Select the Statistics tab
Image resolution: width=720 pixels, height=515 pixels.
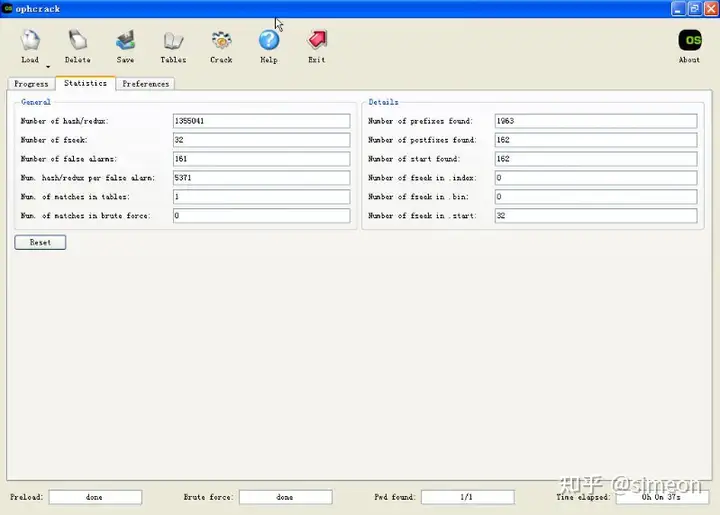[85, 83]
